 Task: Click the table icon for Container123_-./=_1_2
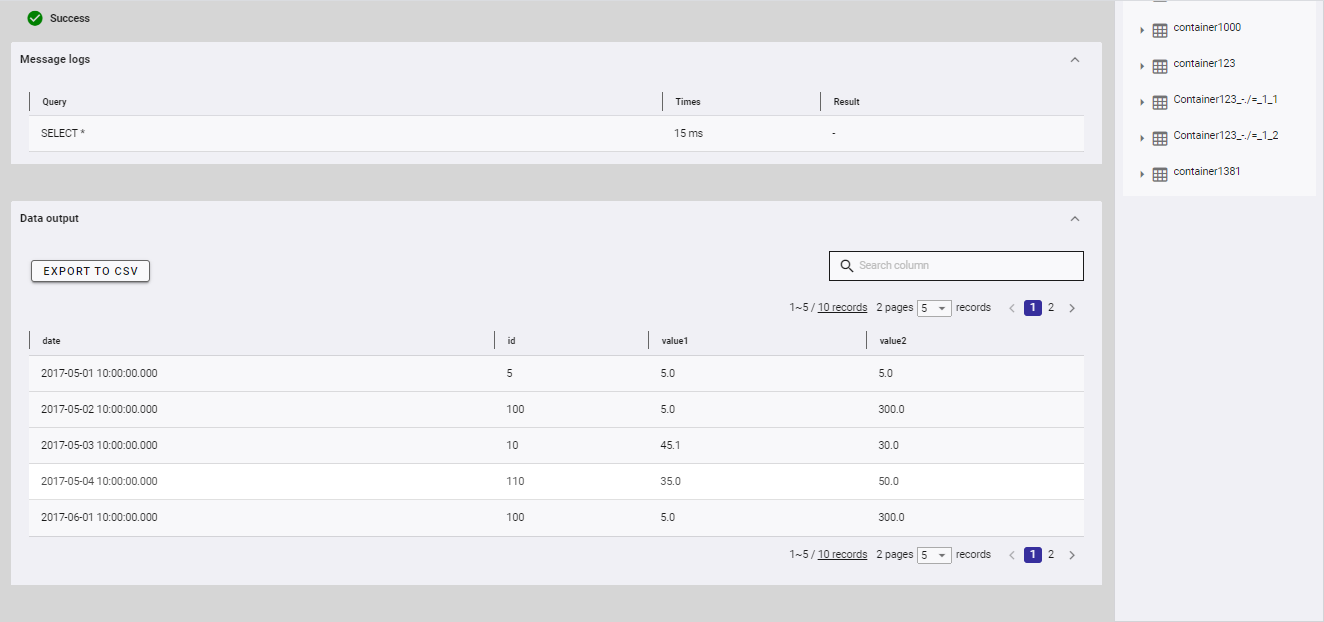(1160, 139)
